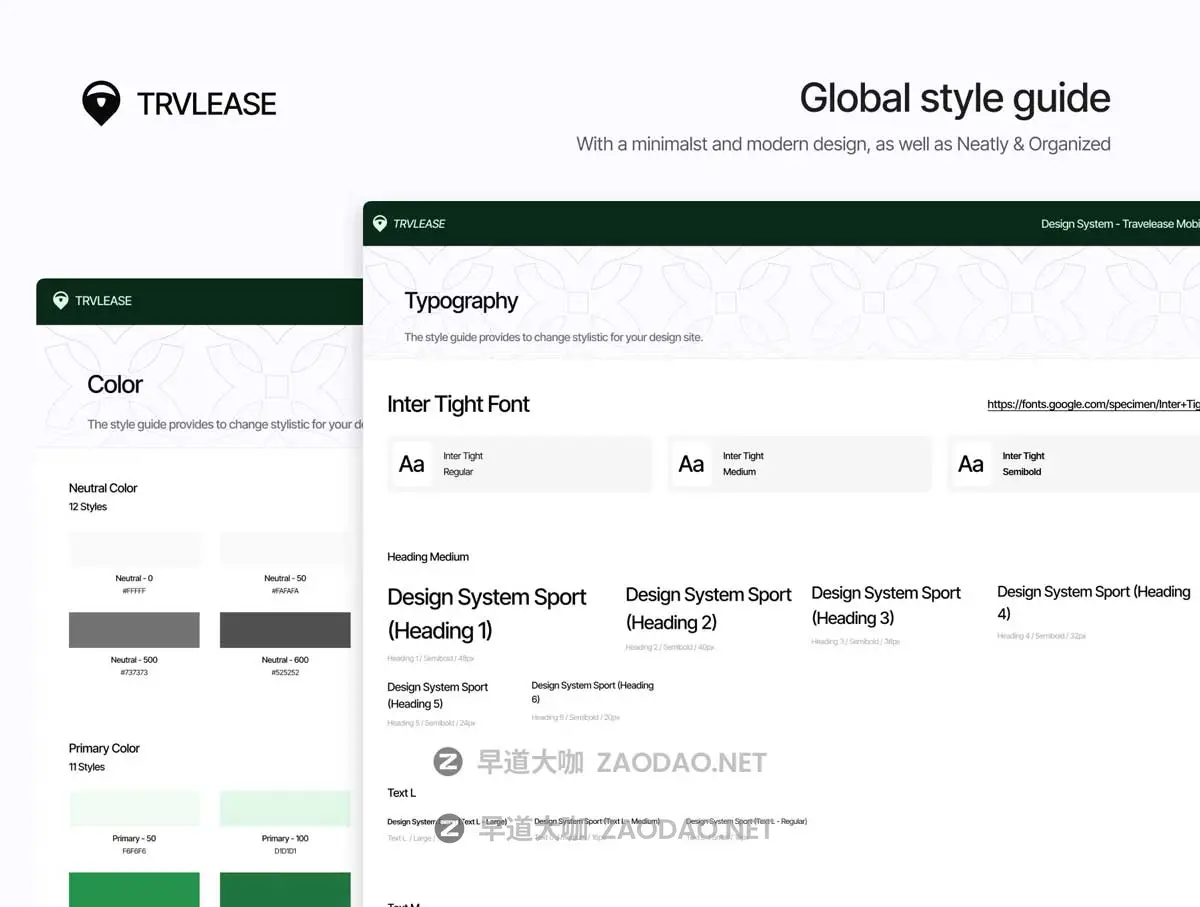This screenshot has width=1200, height=907.
Task: Click the Primary-100 mint swatch
Action: [x=284, y=809]
